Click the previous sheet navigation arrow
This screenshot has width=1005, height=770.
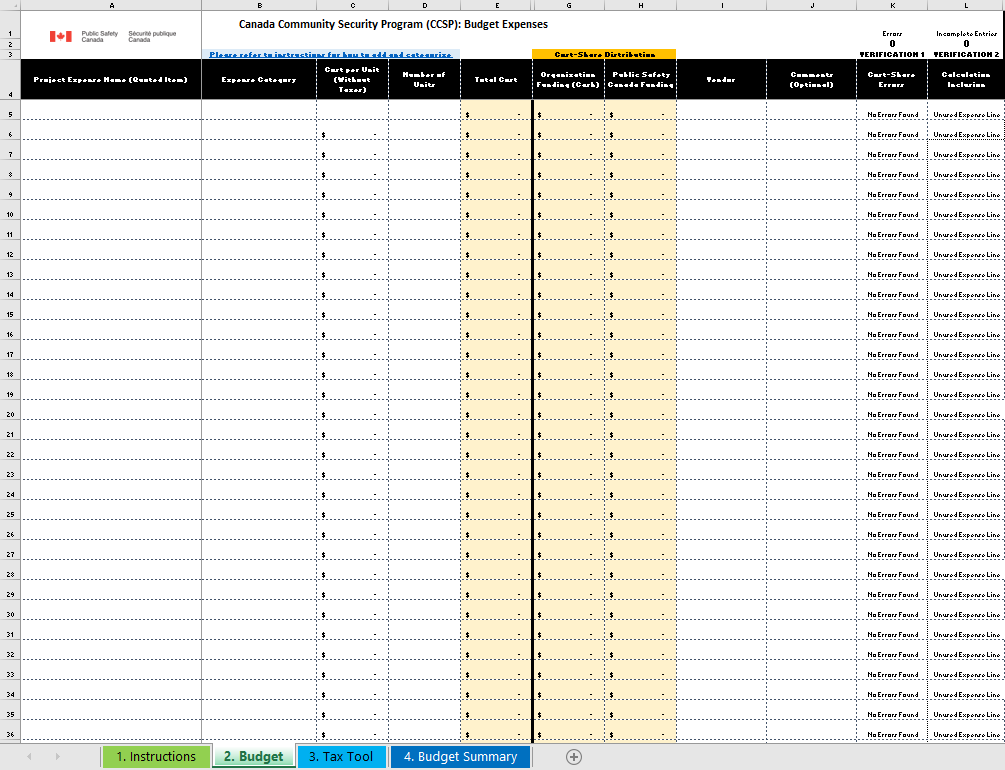point(29,757)
